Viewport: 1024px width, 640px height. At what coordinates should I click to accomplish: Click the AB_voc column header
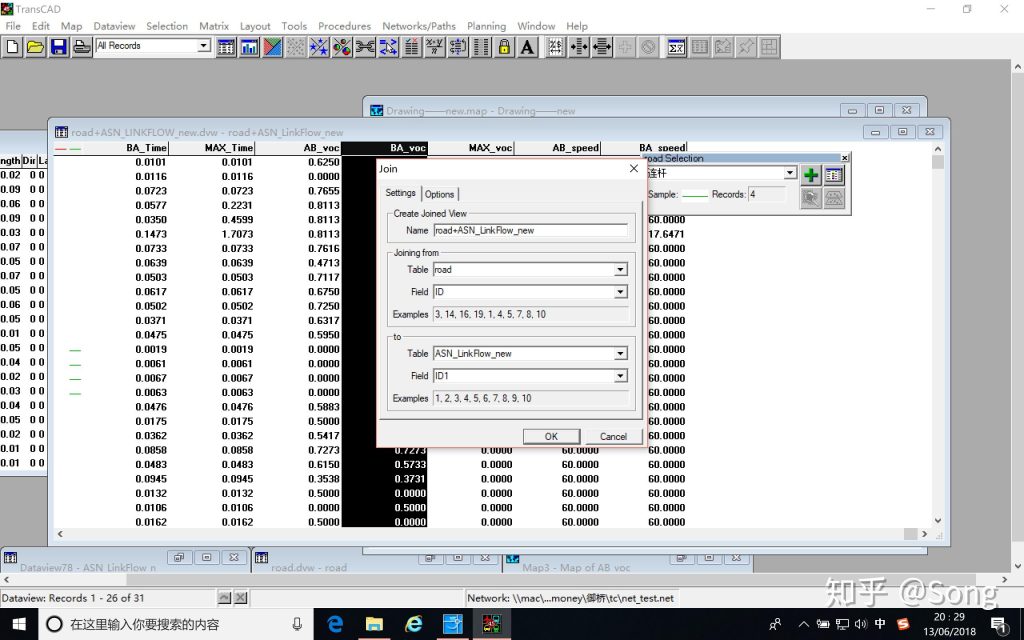tap(321, 148)
